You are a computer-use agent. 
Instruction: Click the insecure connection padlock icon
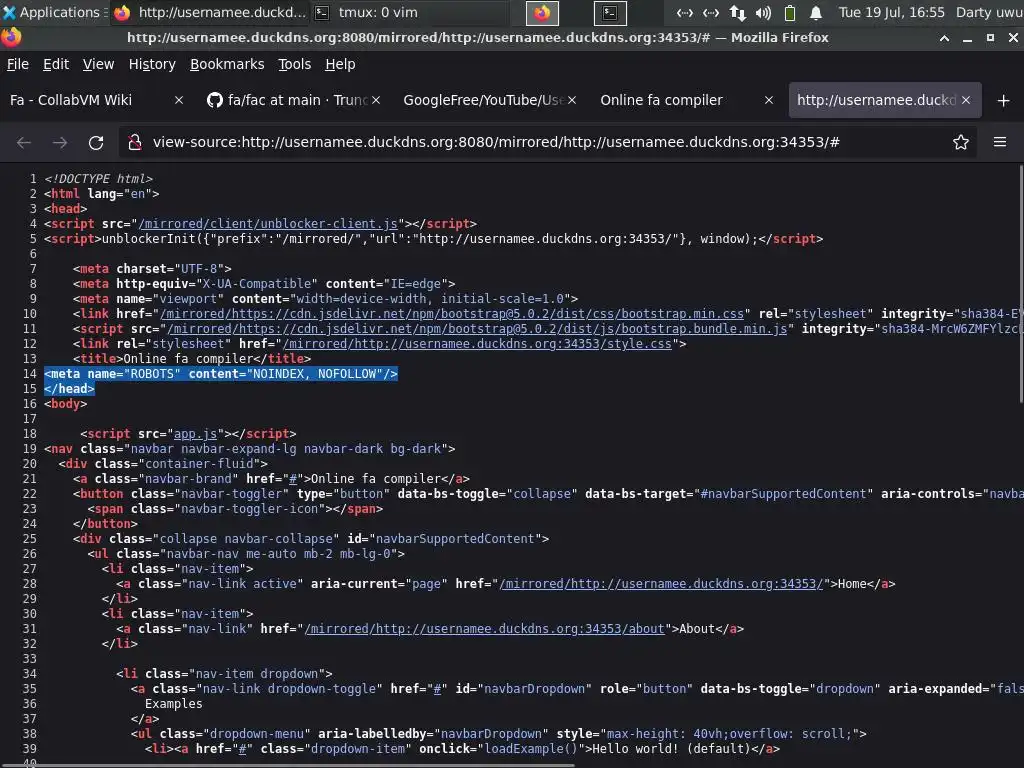(135, 142)
